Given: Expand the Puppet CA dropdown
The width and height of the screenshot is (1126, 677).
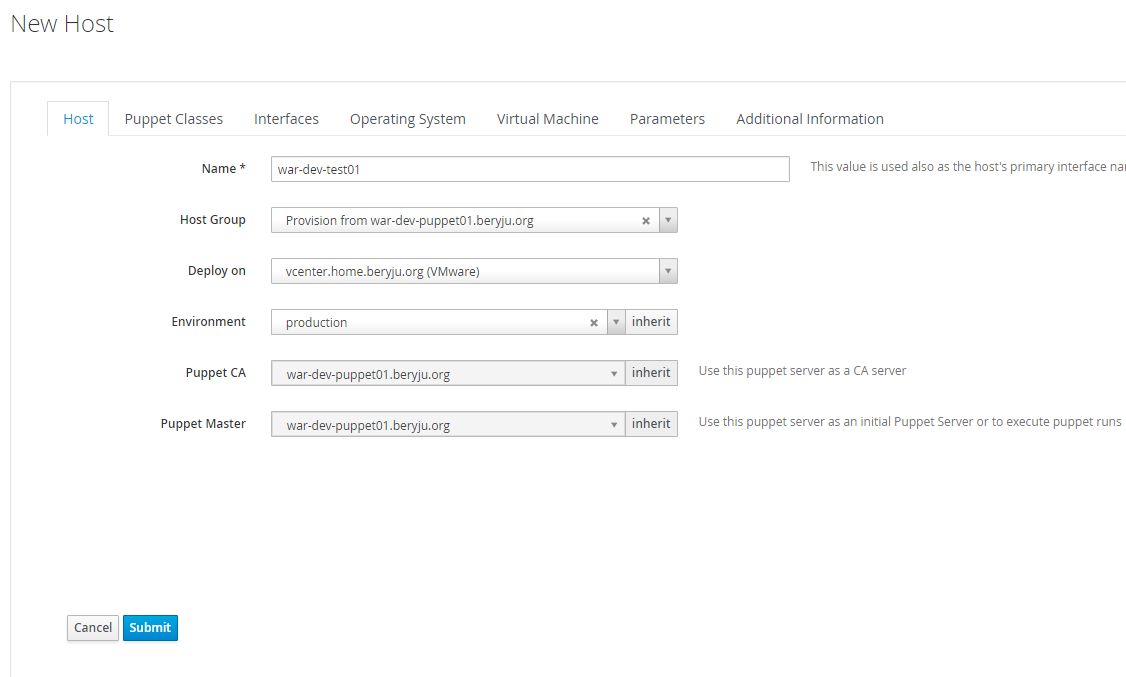Looking at the screenshot, I should pyautogui.click(x=614, y=372).
